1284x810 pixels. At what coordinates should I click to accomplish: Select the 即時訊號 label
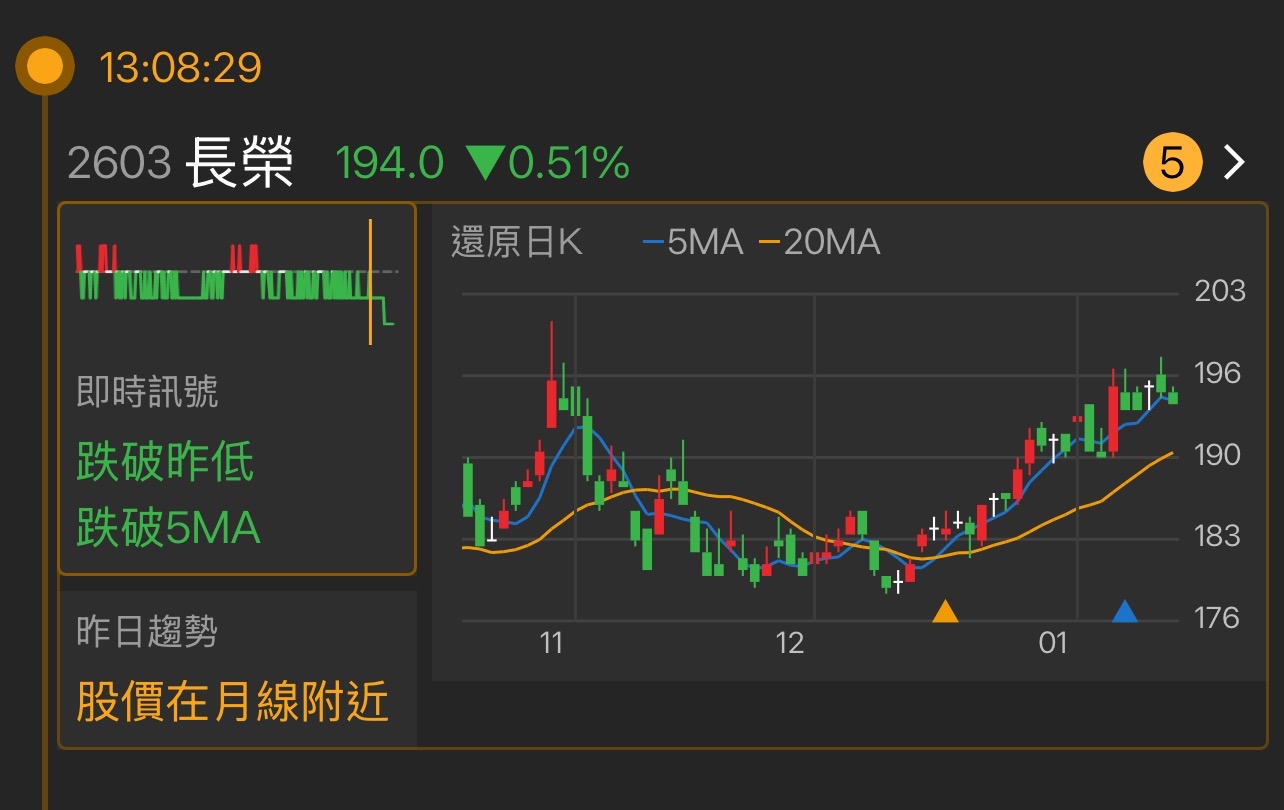(147, 392)
